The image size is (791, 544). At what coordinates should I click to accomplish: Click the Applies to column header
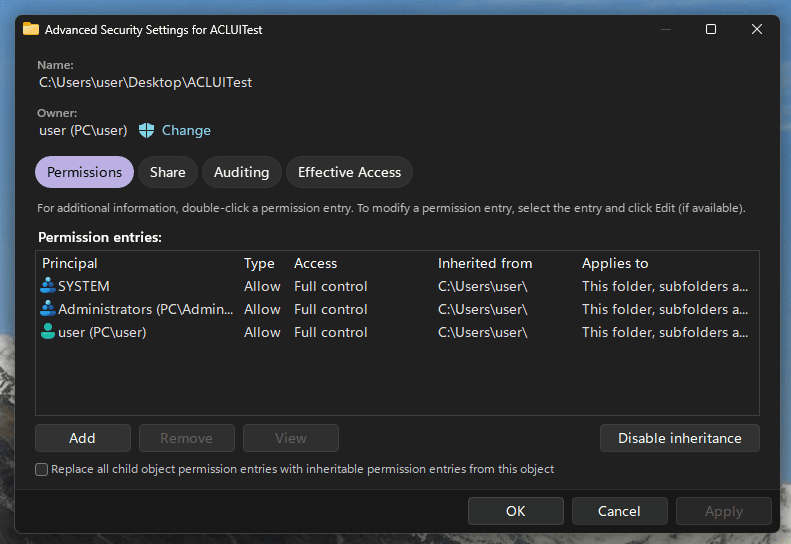[x=615, y=263]
